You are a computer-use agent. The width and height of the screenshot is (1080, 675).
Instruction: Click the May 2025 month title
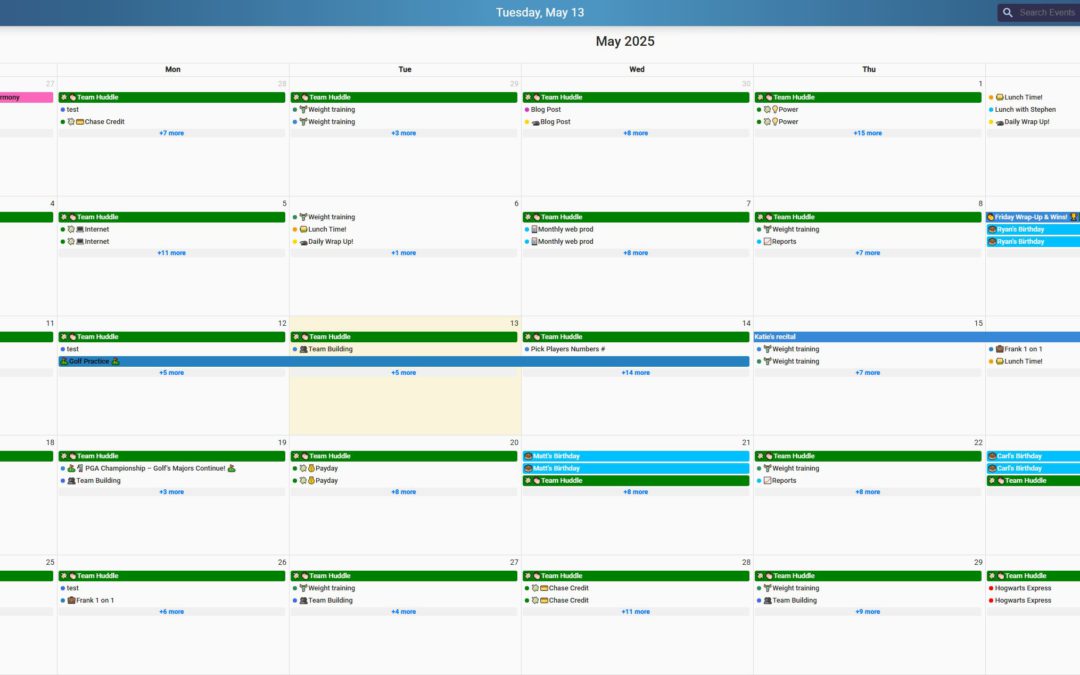tap(625, 41)
